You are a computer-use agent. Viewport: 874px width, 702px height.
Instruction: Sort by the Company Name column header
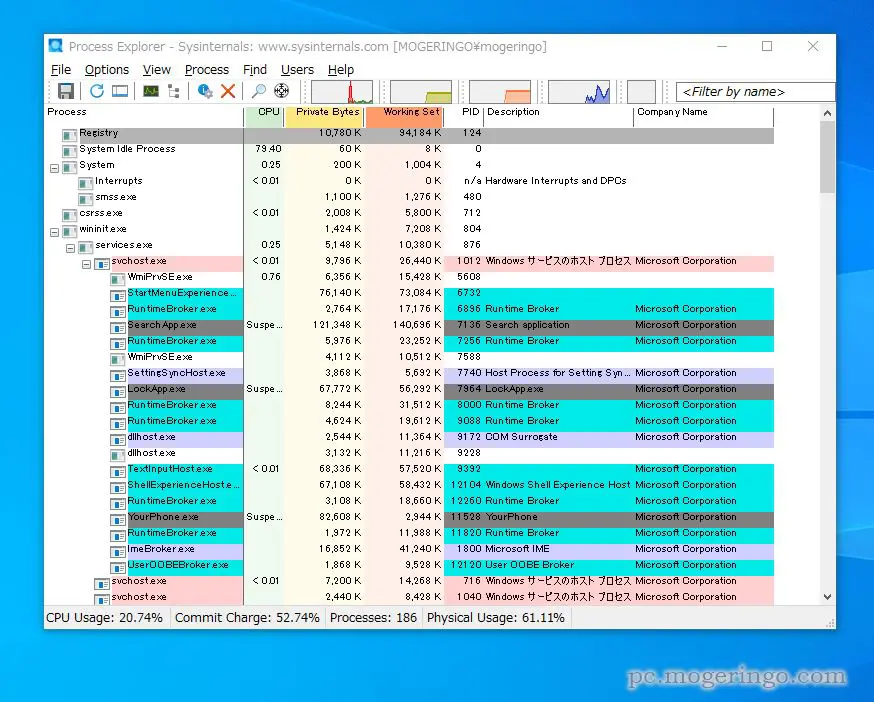click(704, 112)
